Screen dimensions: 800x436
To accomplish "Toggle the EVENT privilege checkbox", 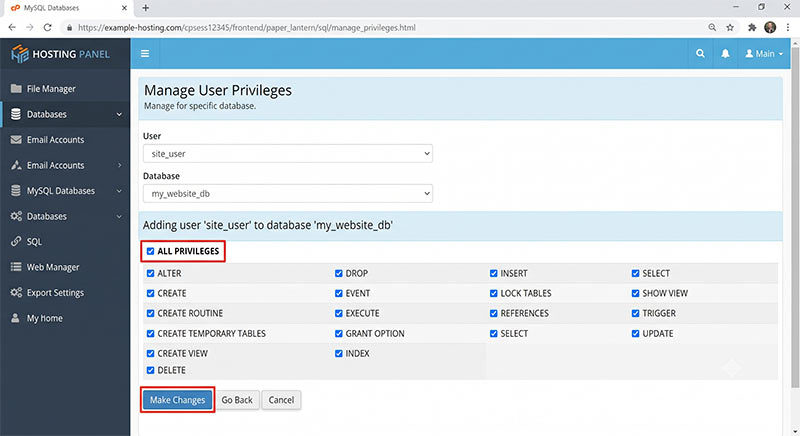I will tap(339, 293).
